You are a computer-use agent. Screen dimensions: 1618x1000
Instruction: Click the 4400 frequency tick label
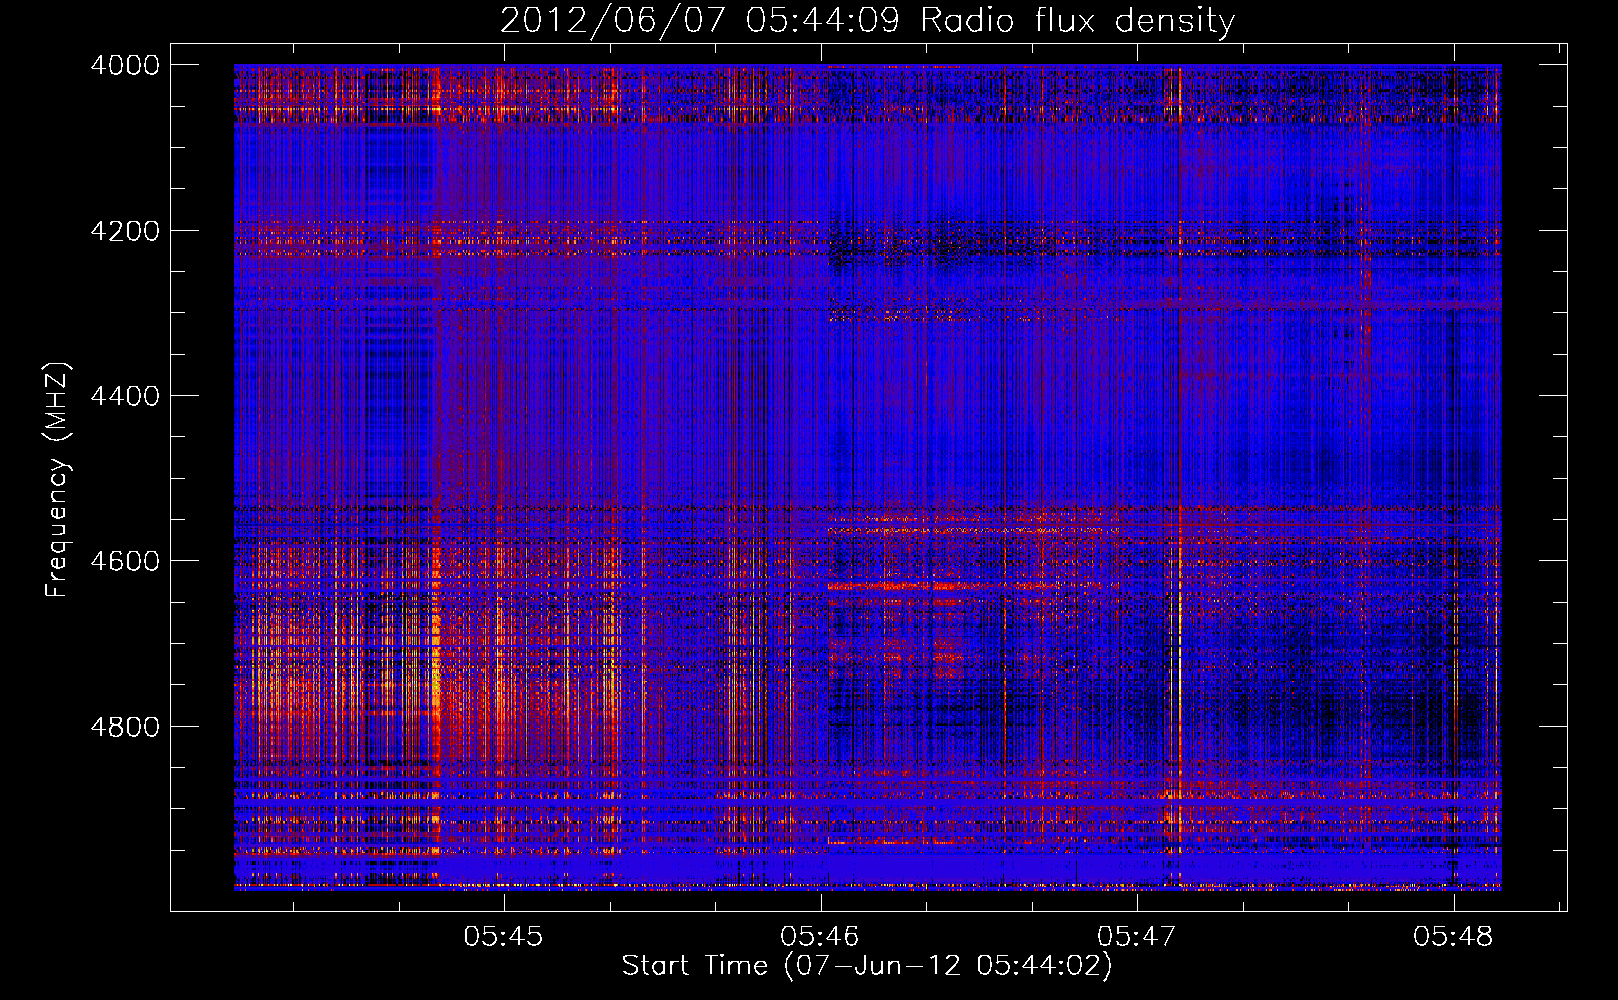point(125,396)
